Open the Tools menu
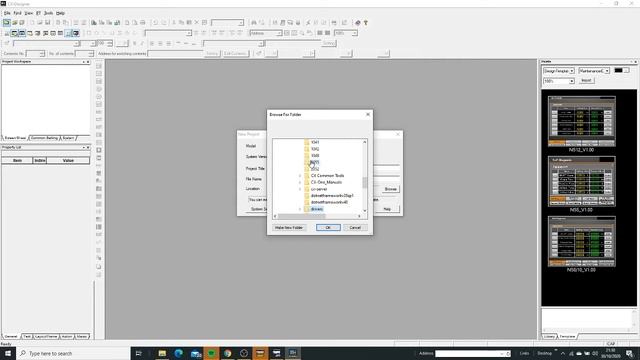The image size is (640, 360). click(x=48, y=13)
